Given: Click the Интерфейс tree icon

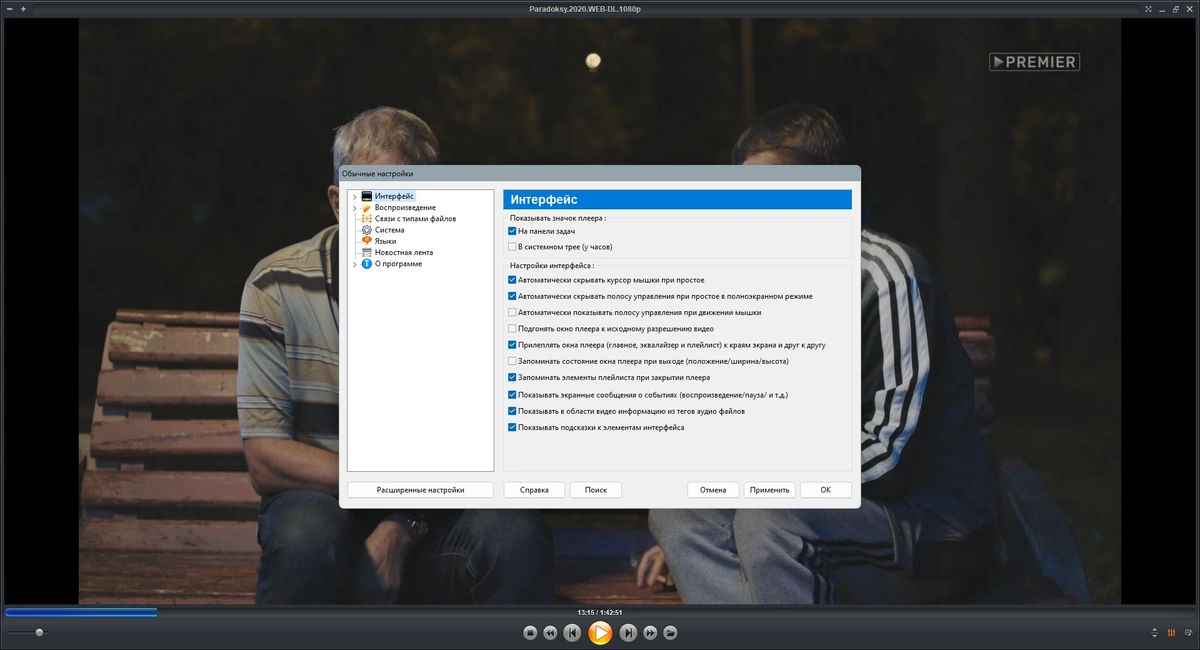Looking at the screenshot, I should [367, 196].
